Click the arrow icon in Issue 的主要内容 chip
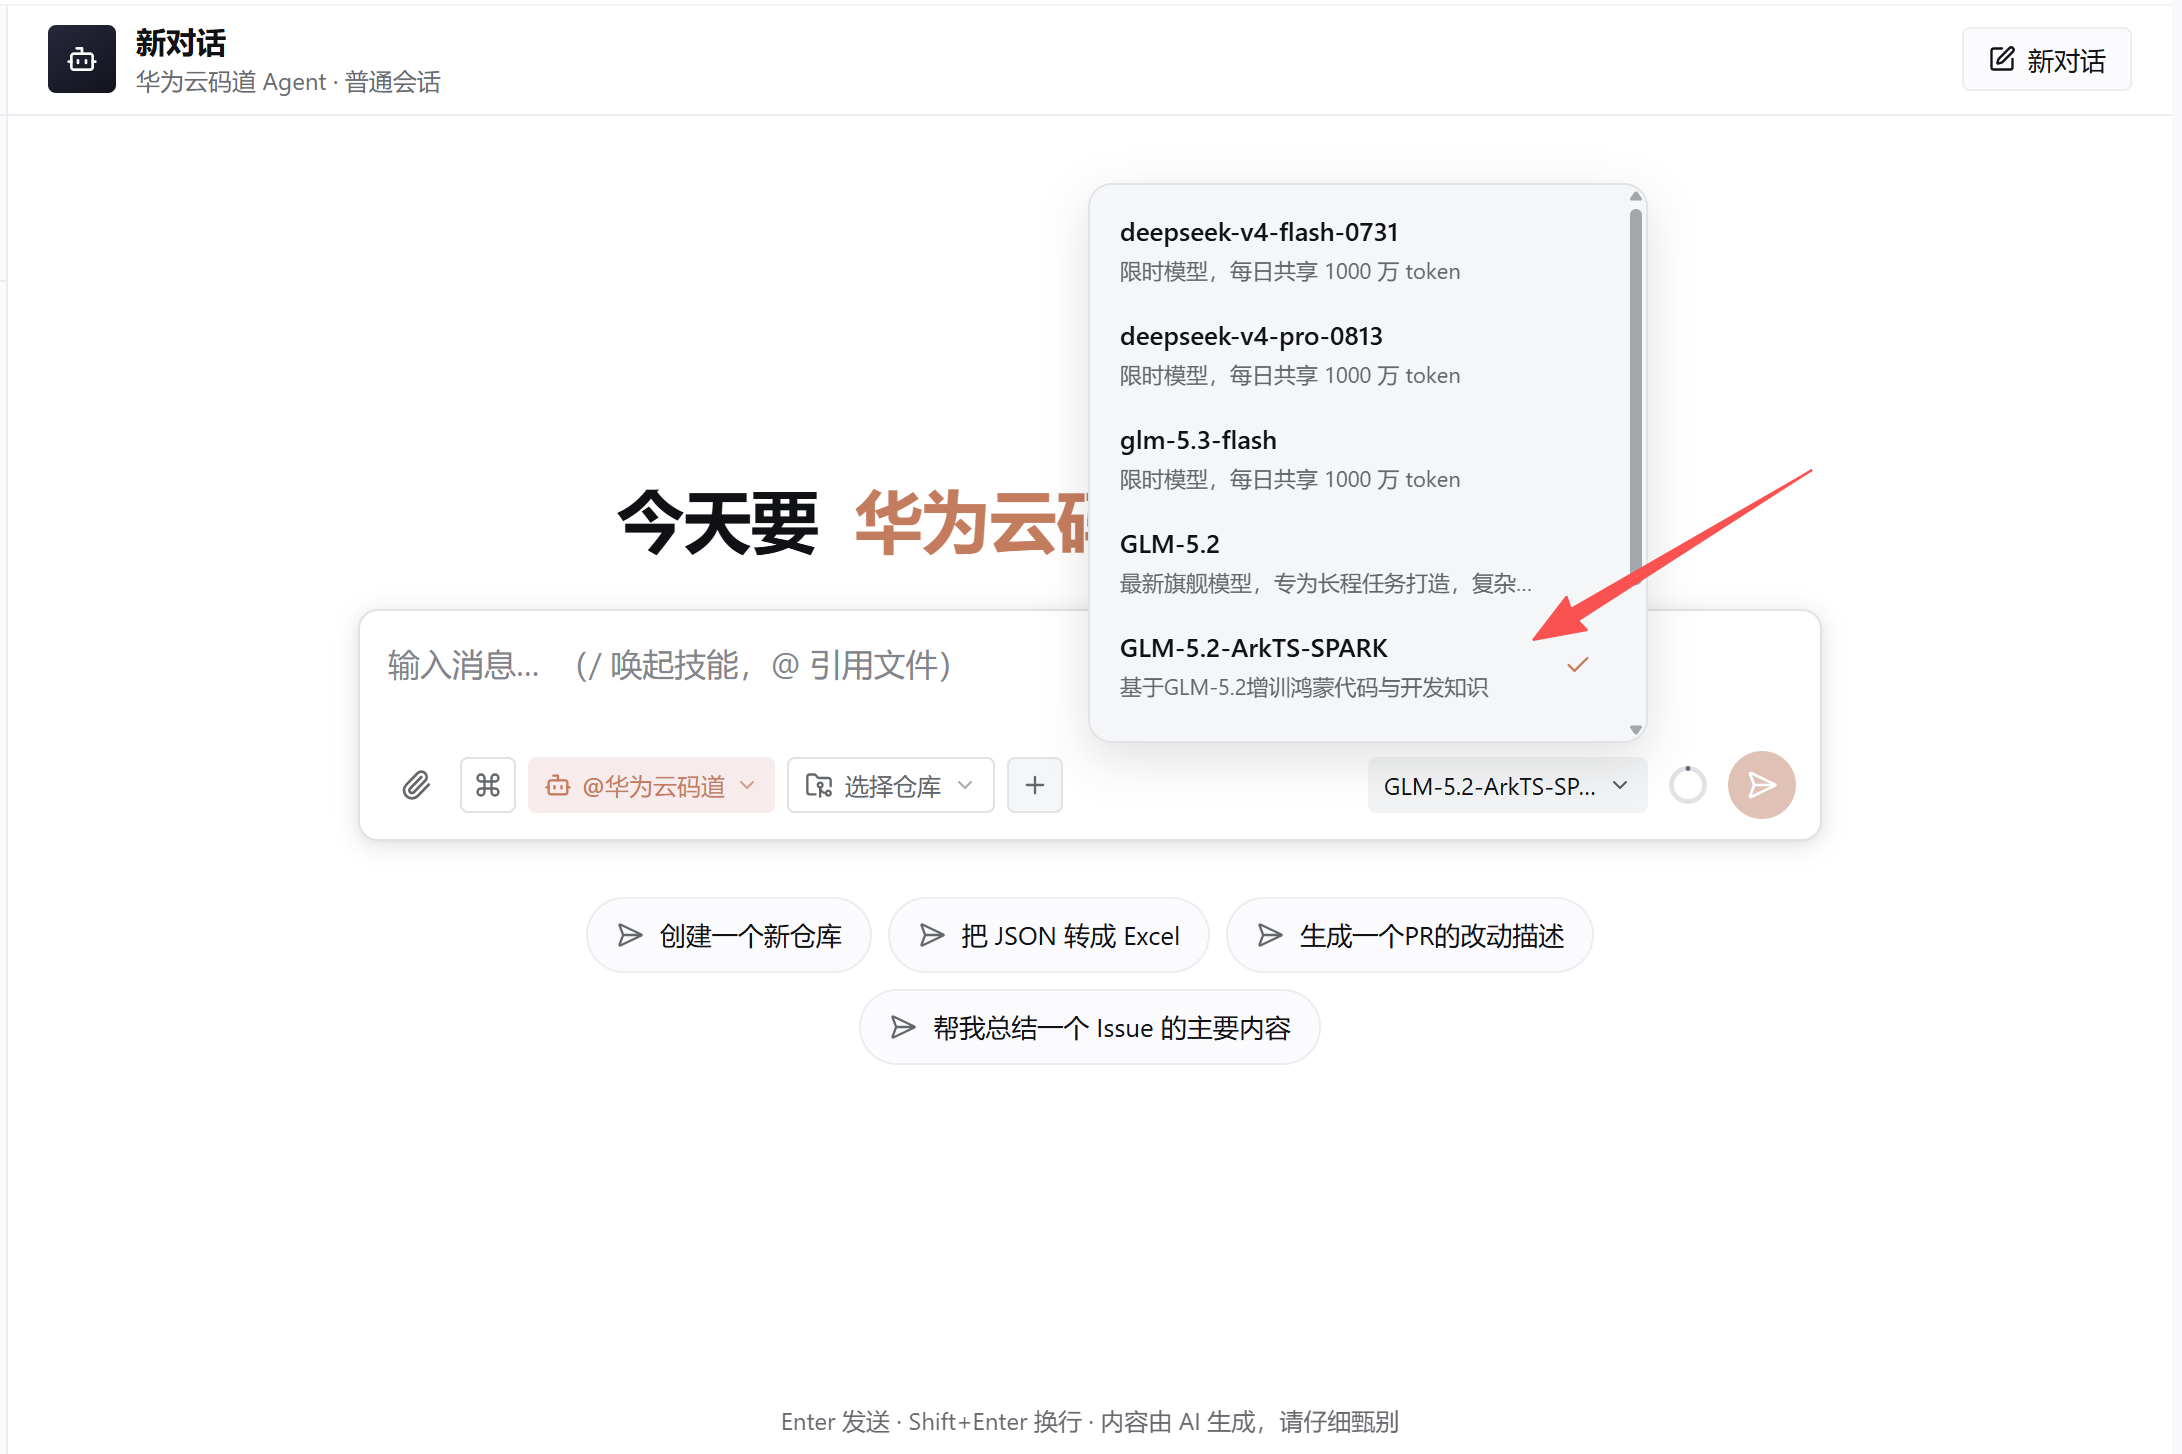 click(x=903, y=1027)
